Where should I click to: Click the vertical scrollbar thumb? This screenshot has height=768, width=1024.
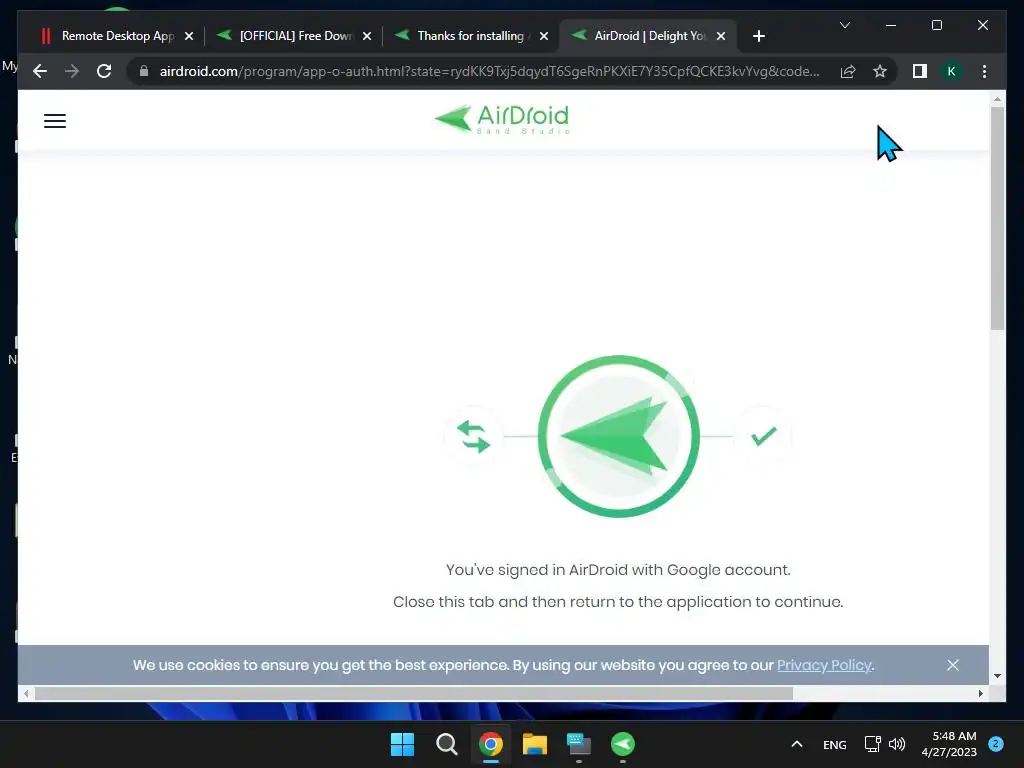click(x=997, y=217)
